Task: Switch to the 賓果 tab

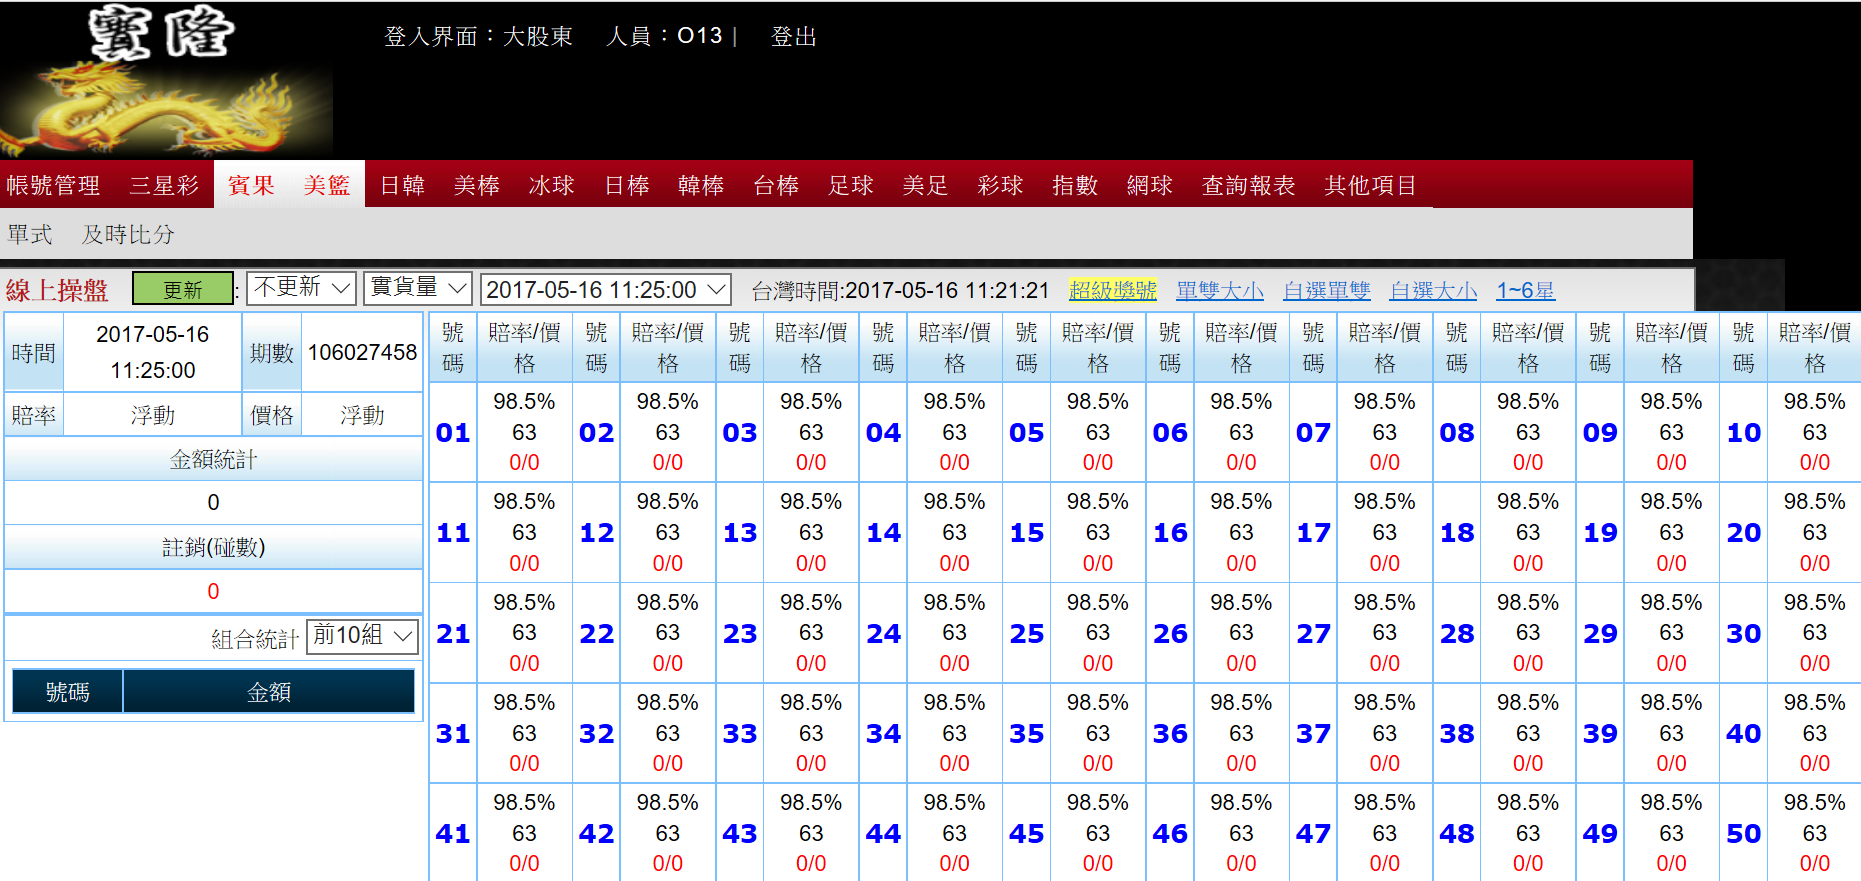Action: 251,185
